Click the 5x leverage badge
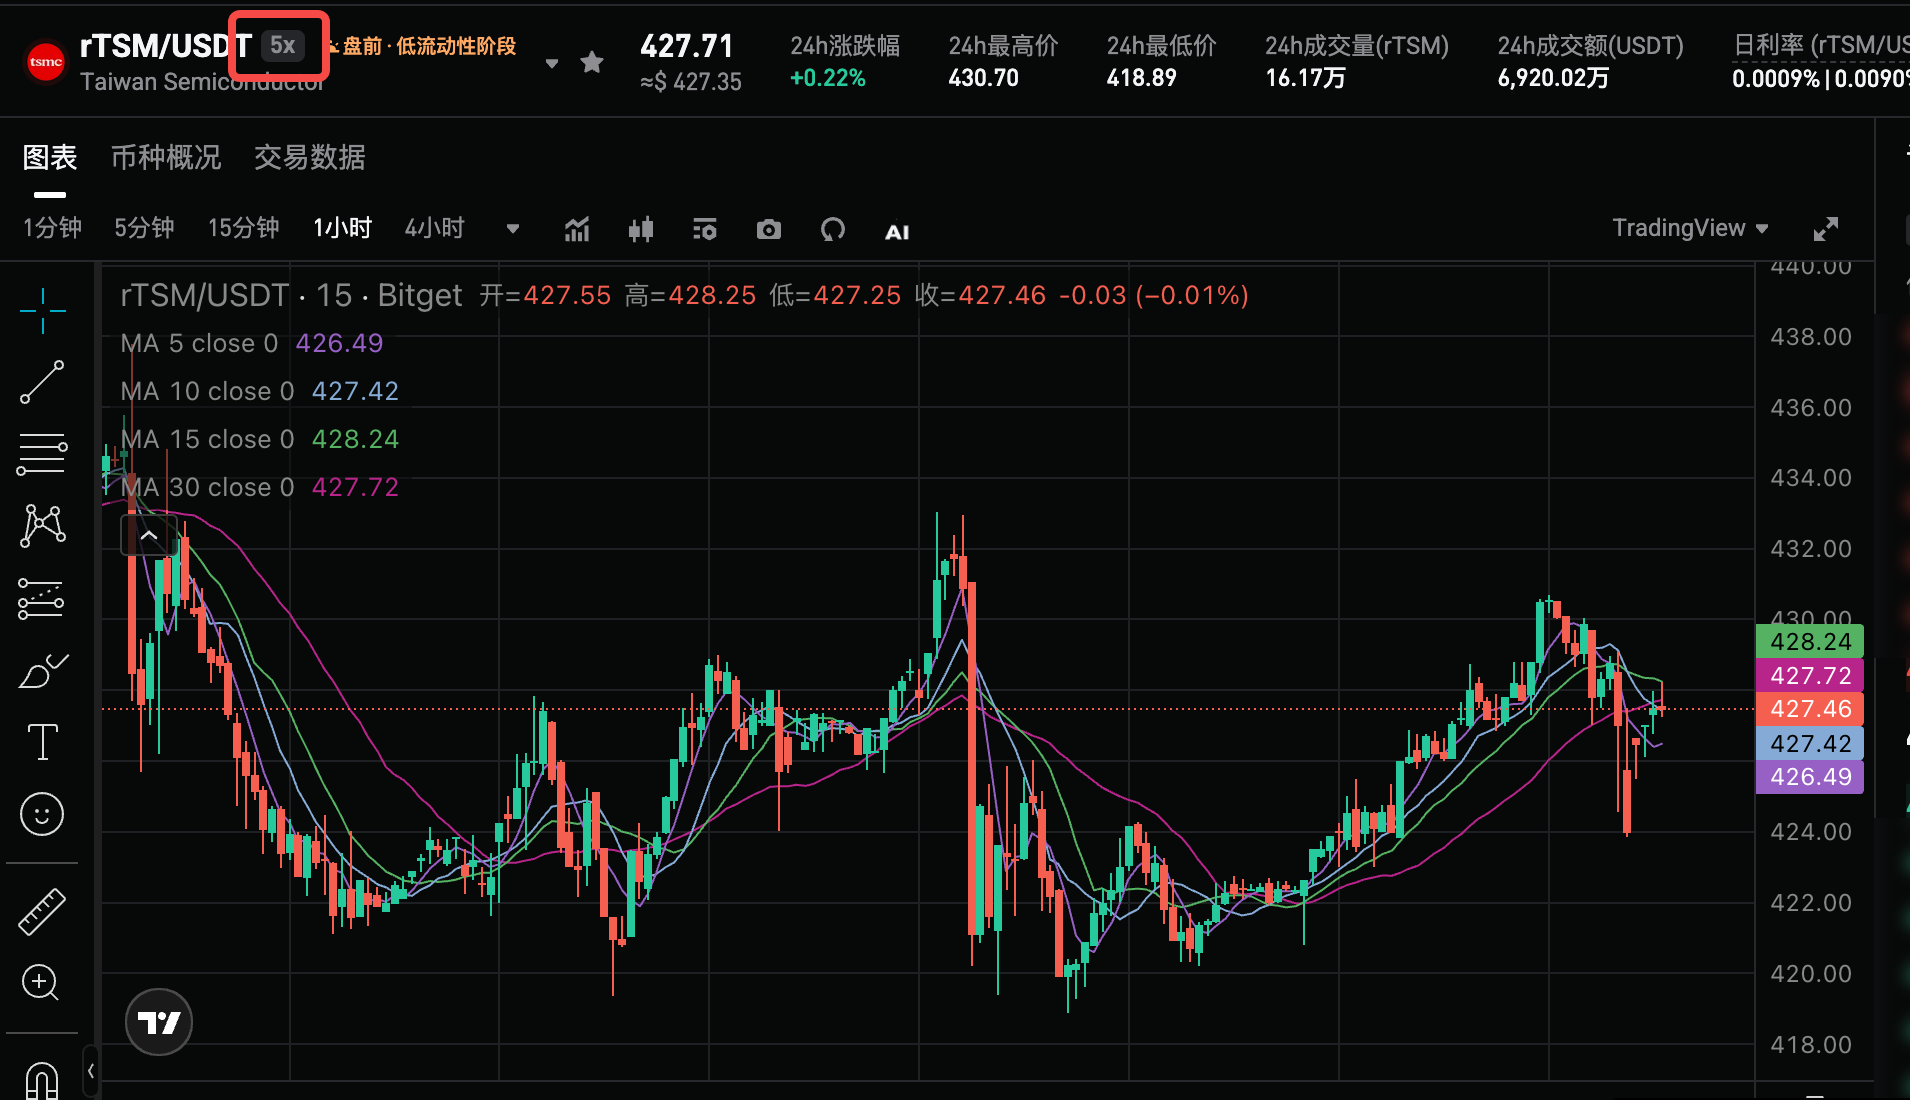This screenshot has height=1100, width=1910. pos(283,45)
